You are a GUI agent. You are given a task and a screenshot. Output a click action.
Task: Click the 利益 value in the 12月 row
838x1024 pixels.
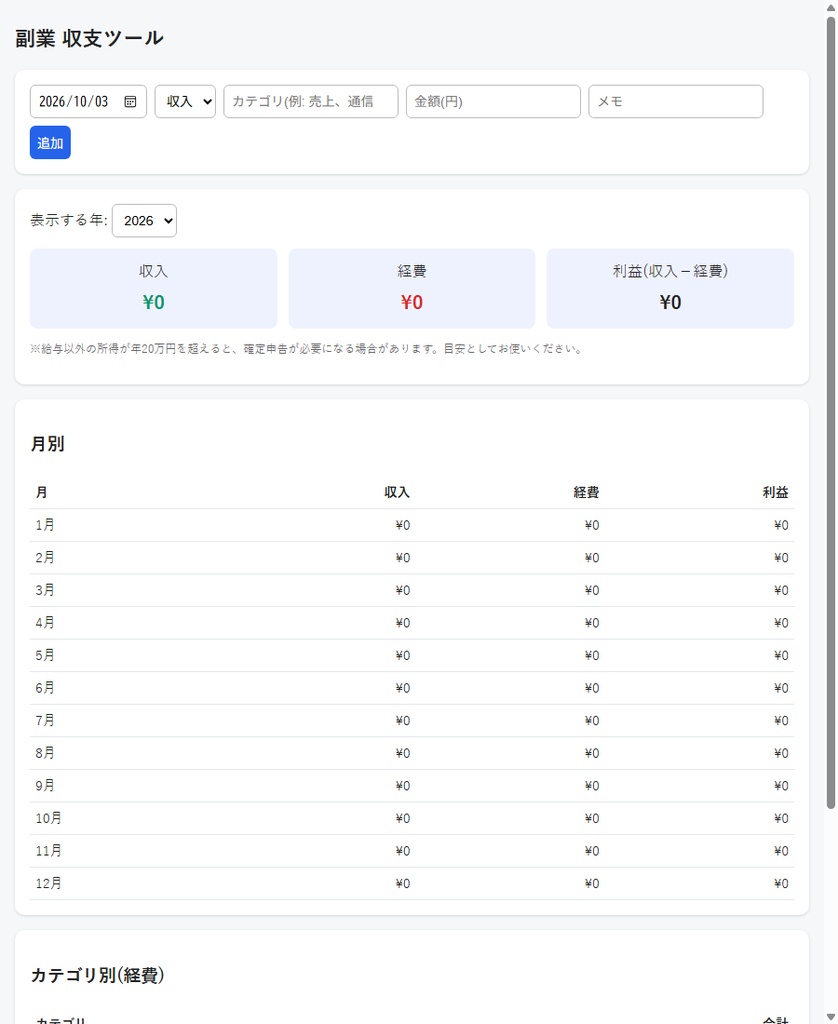tap(781, 884)
